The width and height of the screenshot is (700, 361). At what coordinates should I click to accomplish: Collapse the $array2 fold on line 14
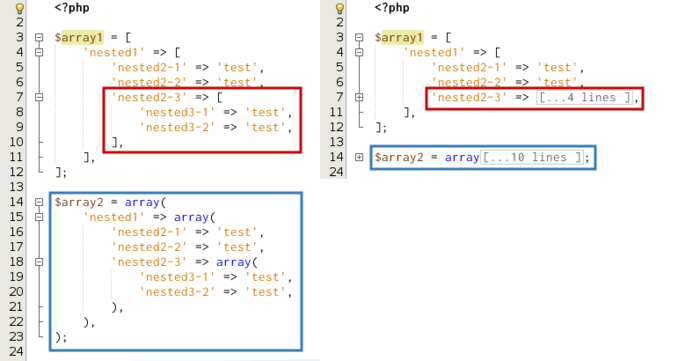(x=39, y=202)
